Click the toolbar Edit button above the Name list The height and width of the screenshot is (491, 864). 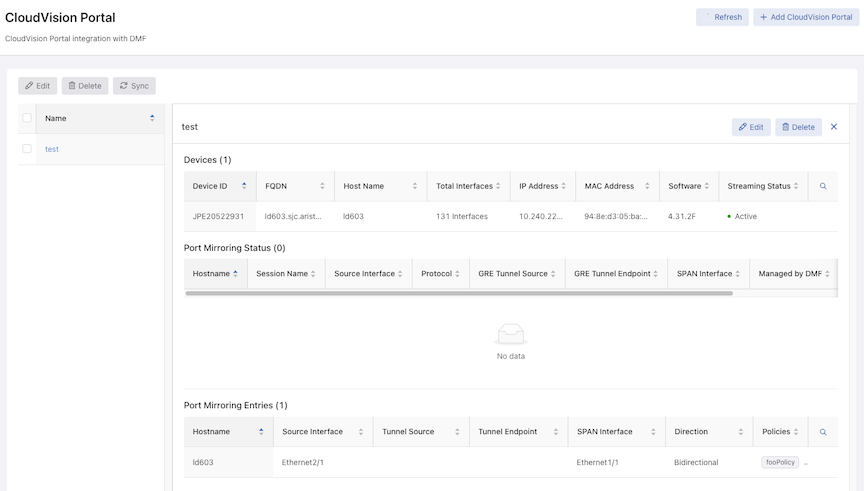point(37,86)
